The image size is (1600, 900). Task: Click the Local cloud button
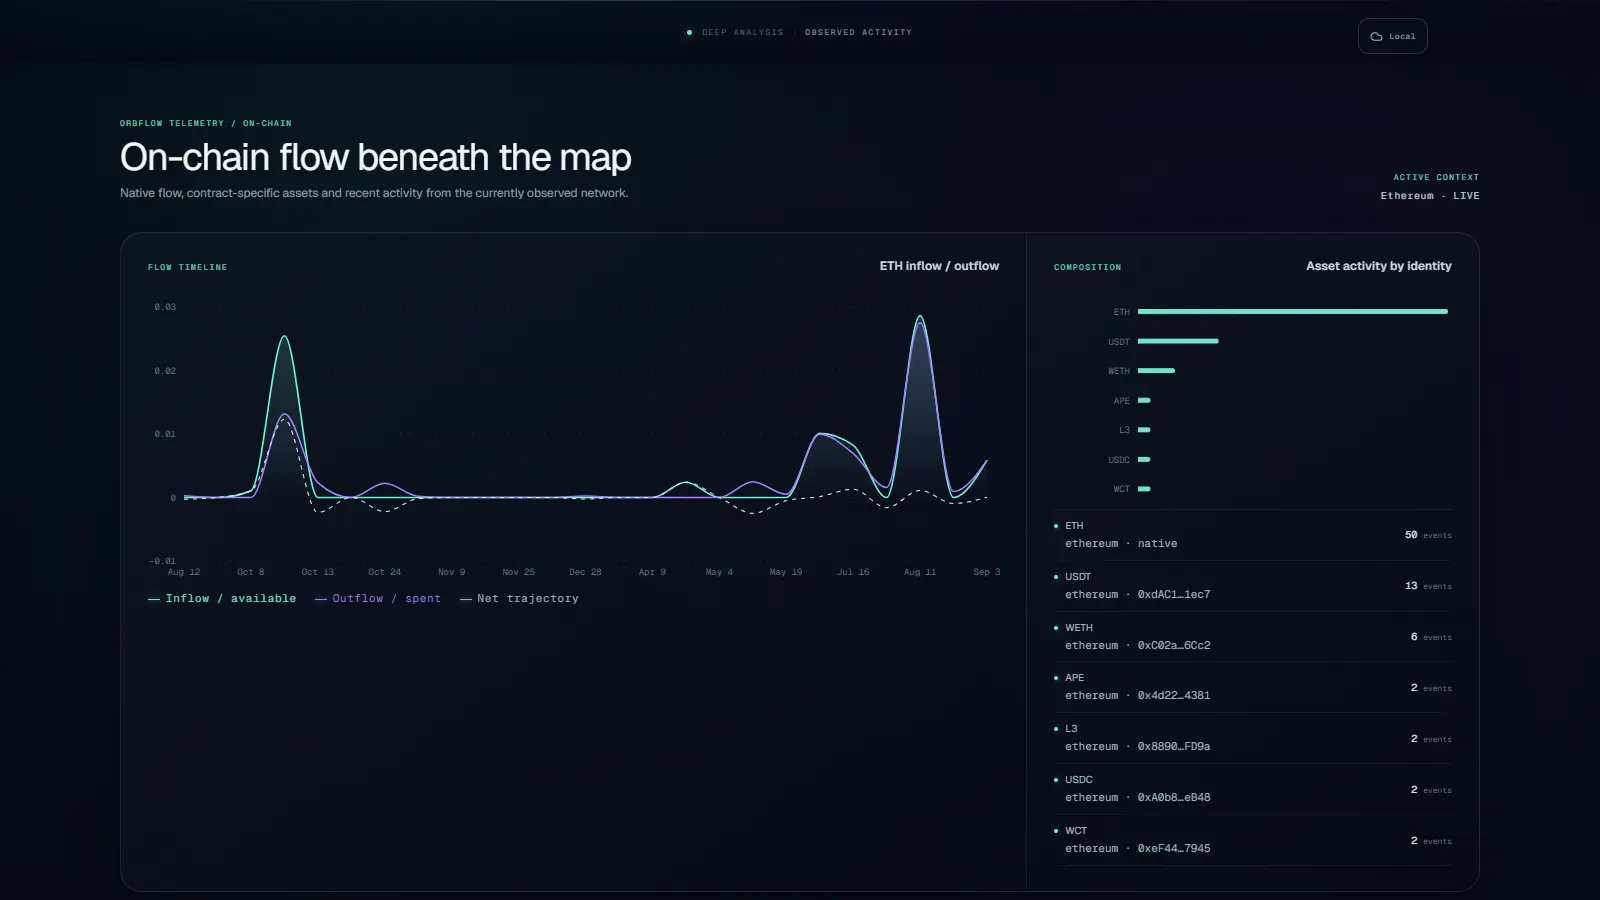tap(1392, 36)
